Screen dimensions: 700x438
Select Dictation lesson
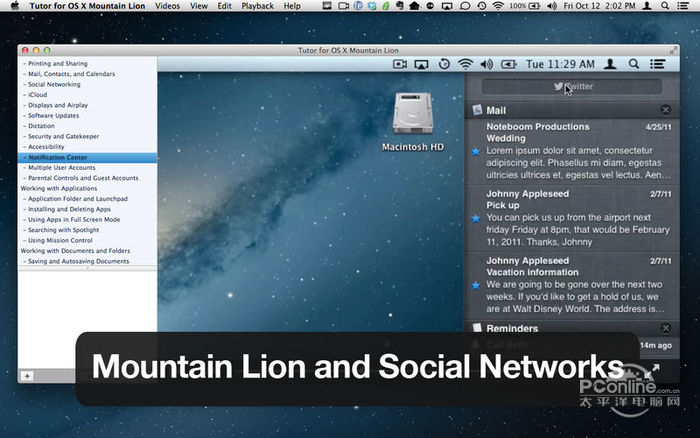coord(41,126)
